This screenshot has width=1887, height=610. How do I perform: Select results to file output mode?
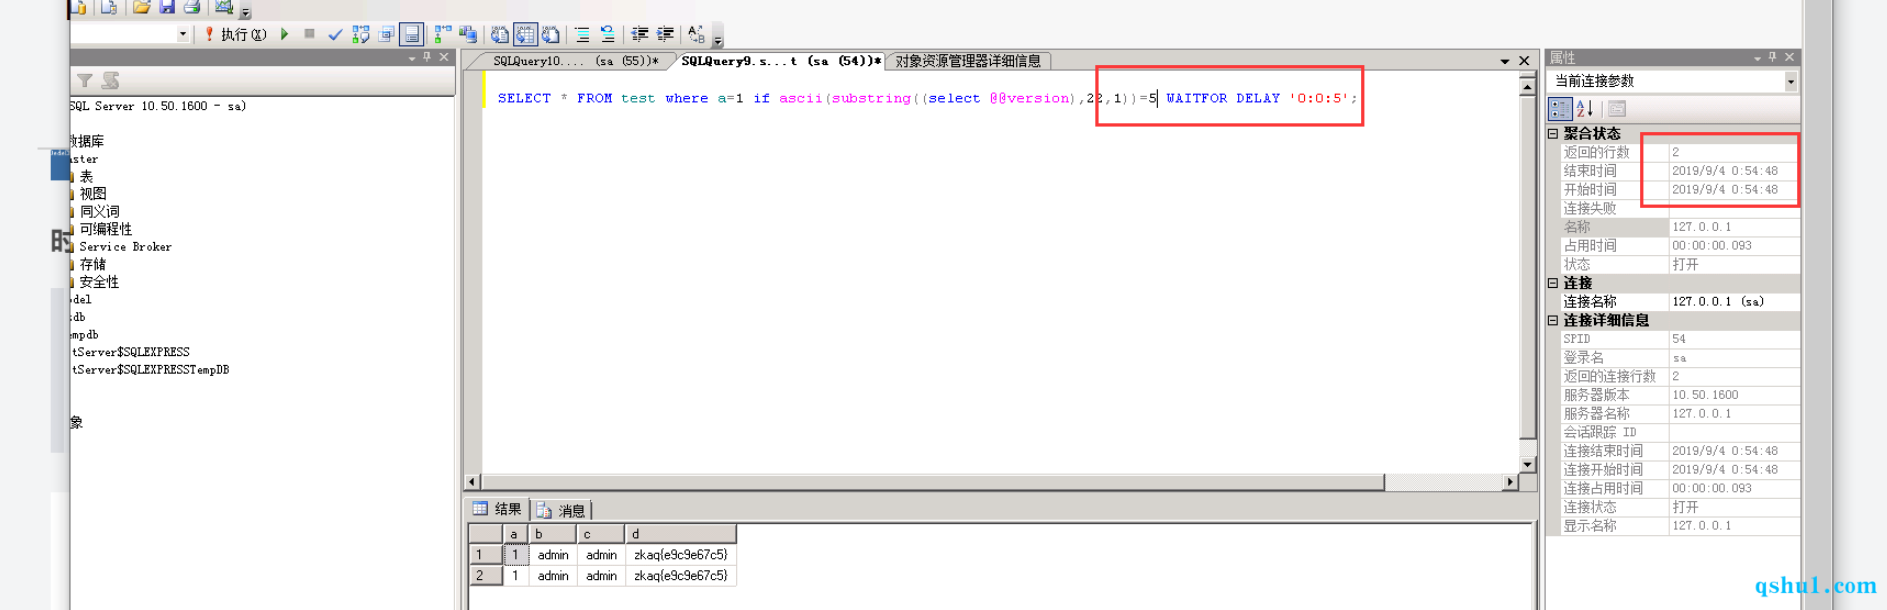click(x=550, y=35)
